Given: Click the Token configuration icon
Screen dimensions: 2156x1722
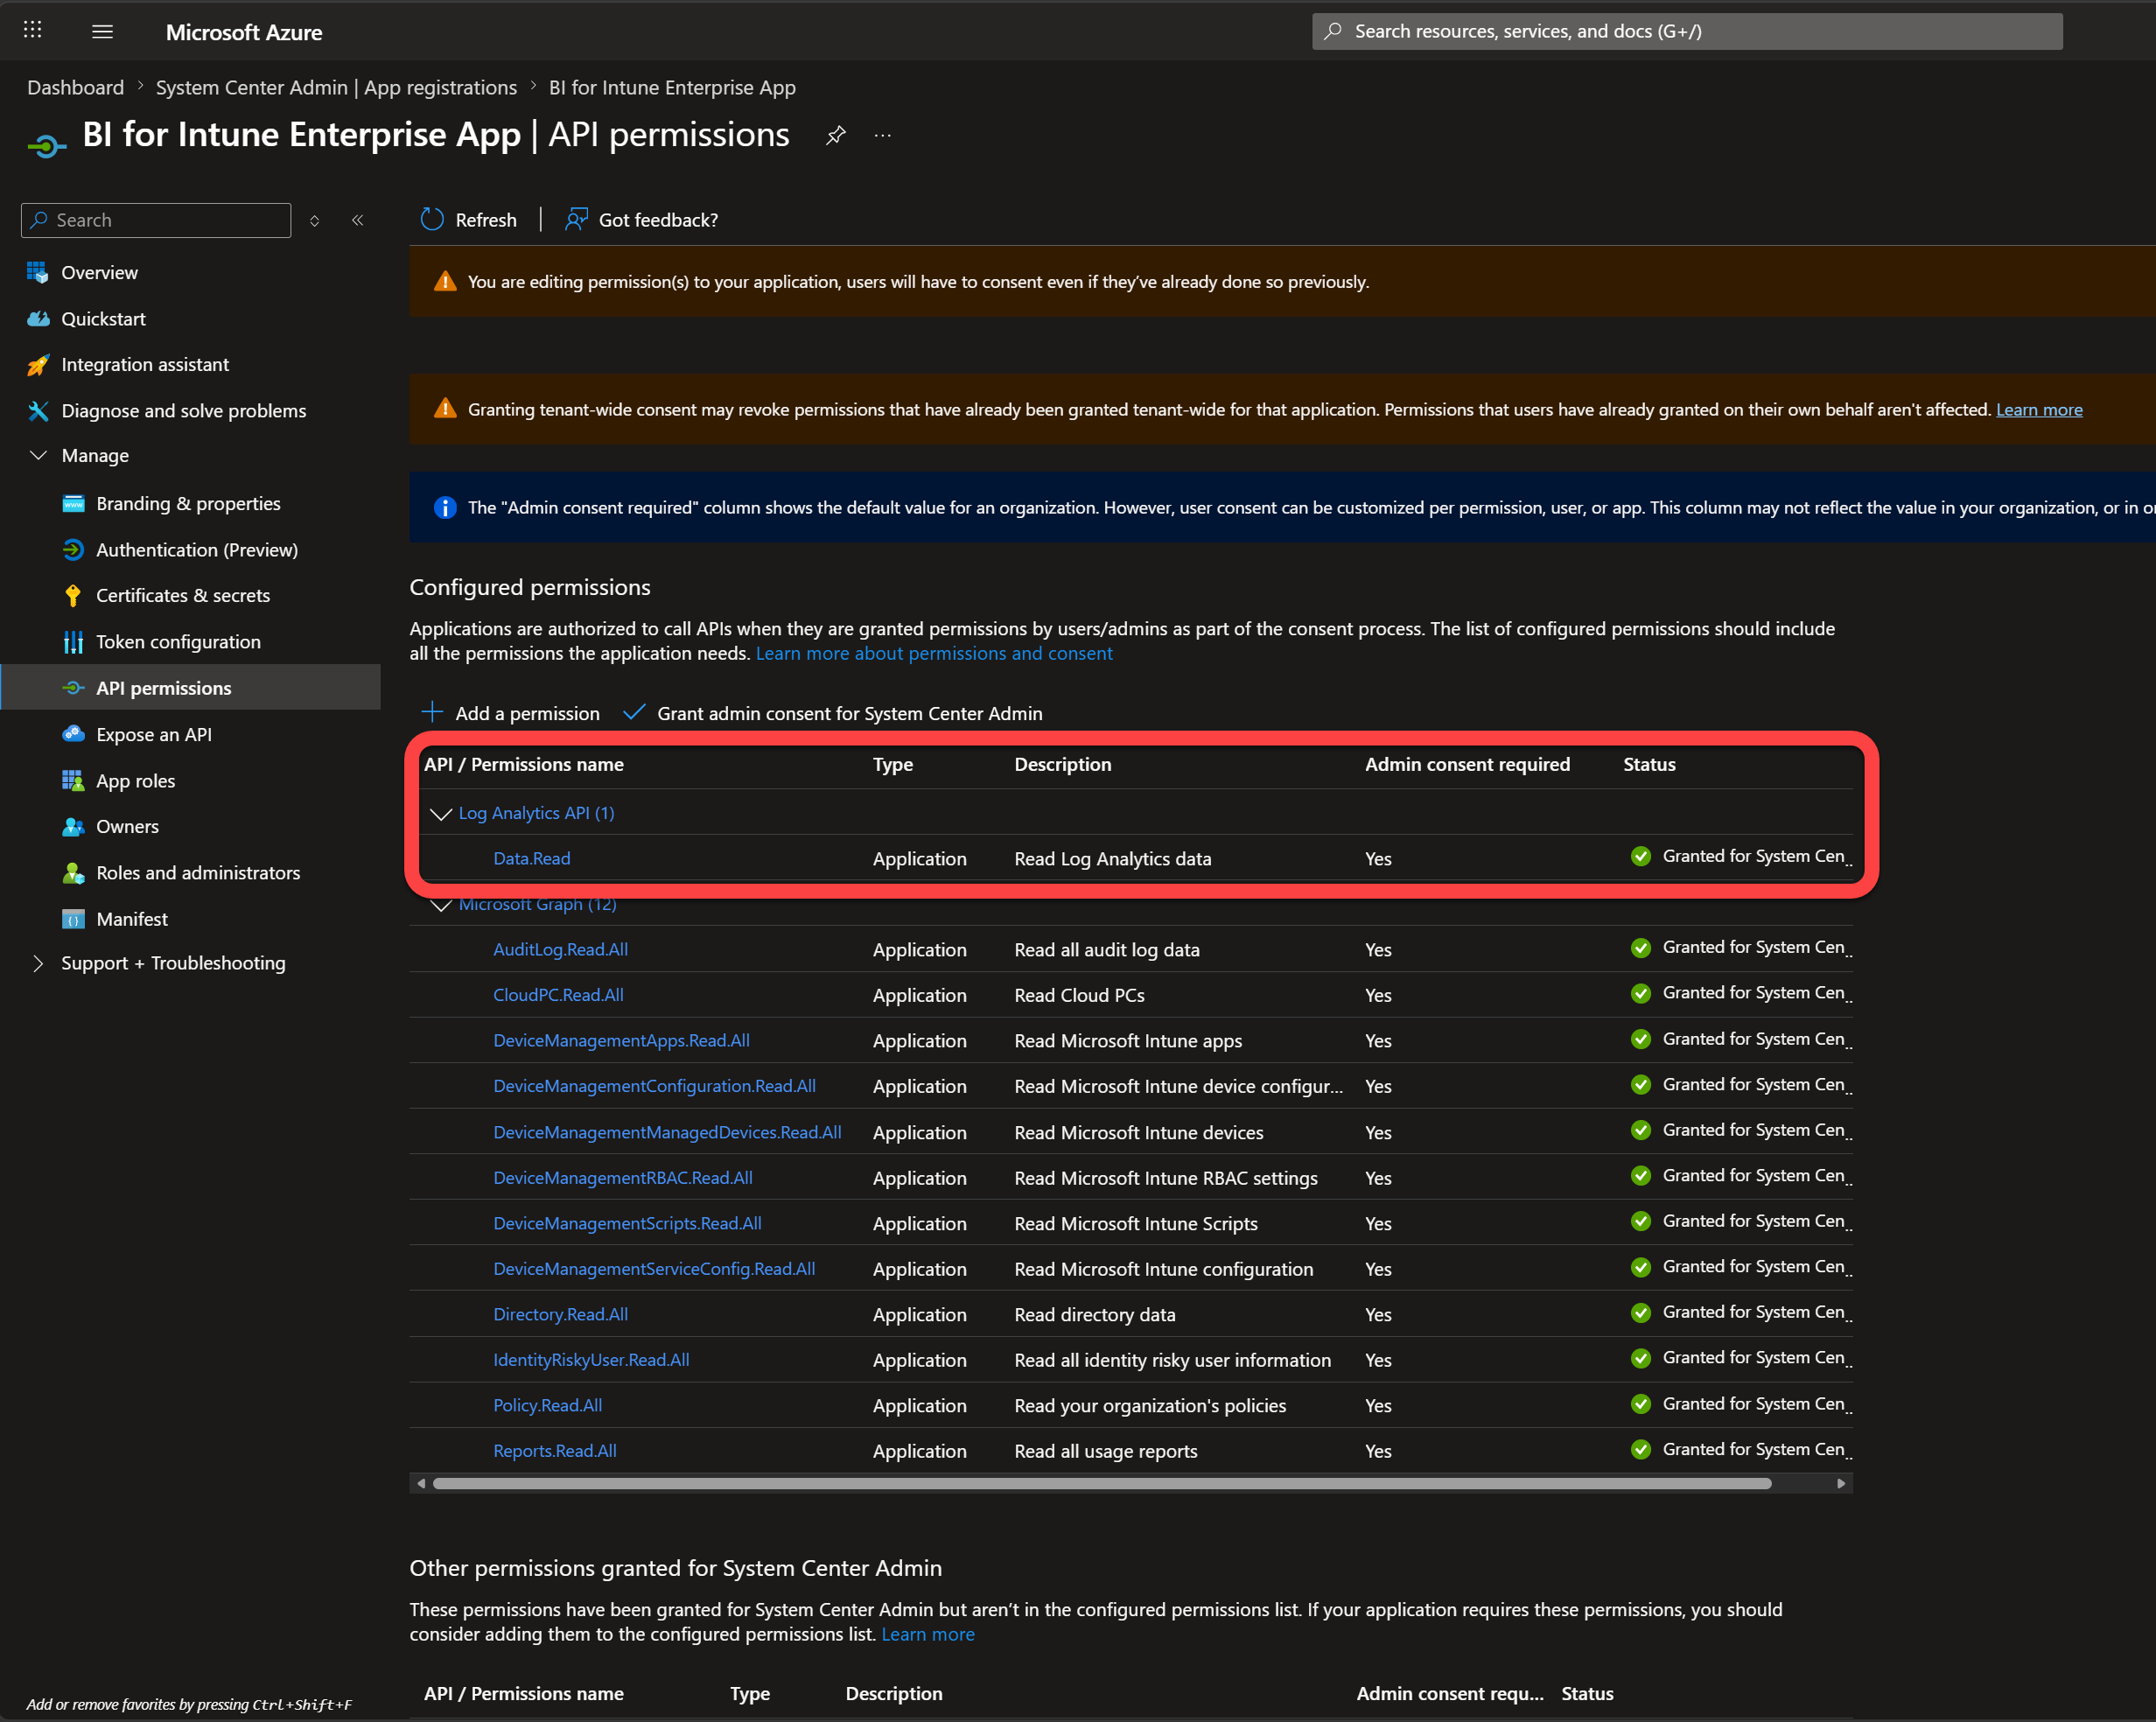Looking at the screenshot, I should coord(73,642).
